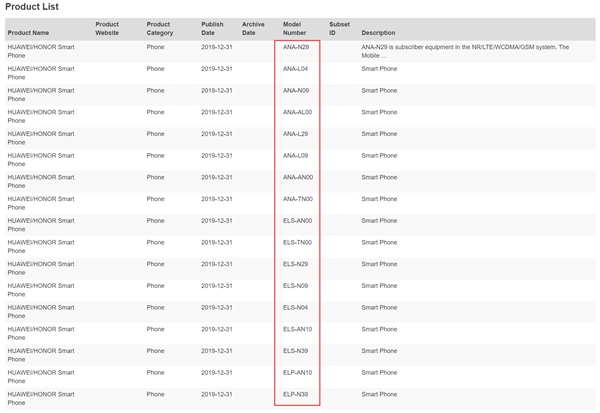Select publish date in the ELS-N04 row
This screenshot has width=600, height=413.
[217, 307]
